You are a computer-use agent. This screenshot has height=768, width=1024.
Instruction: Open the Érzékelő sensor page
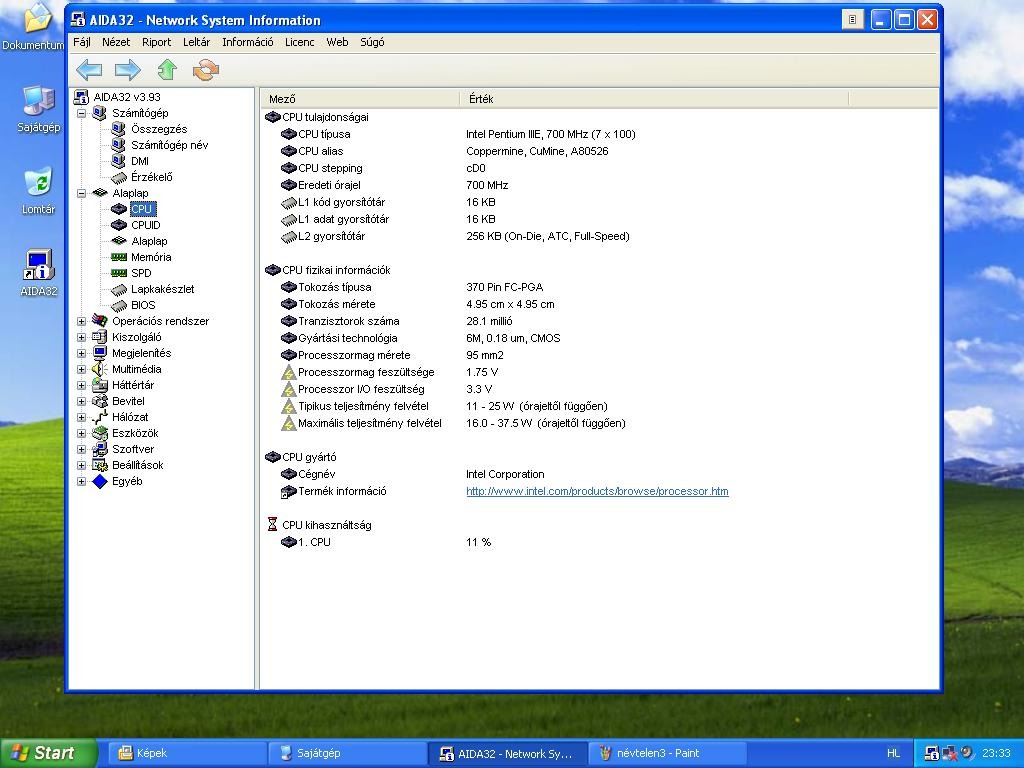point(152,177)
